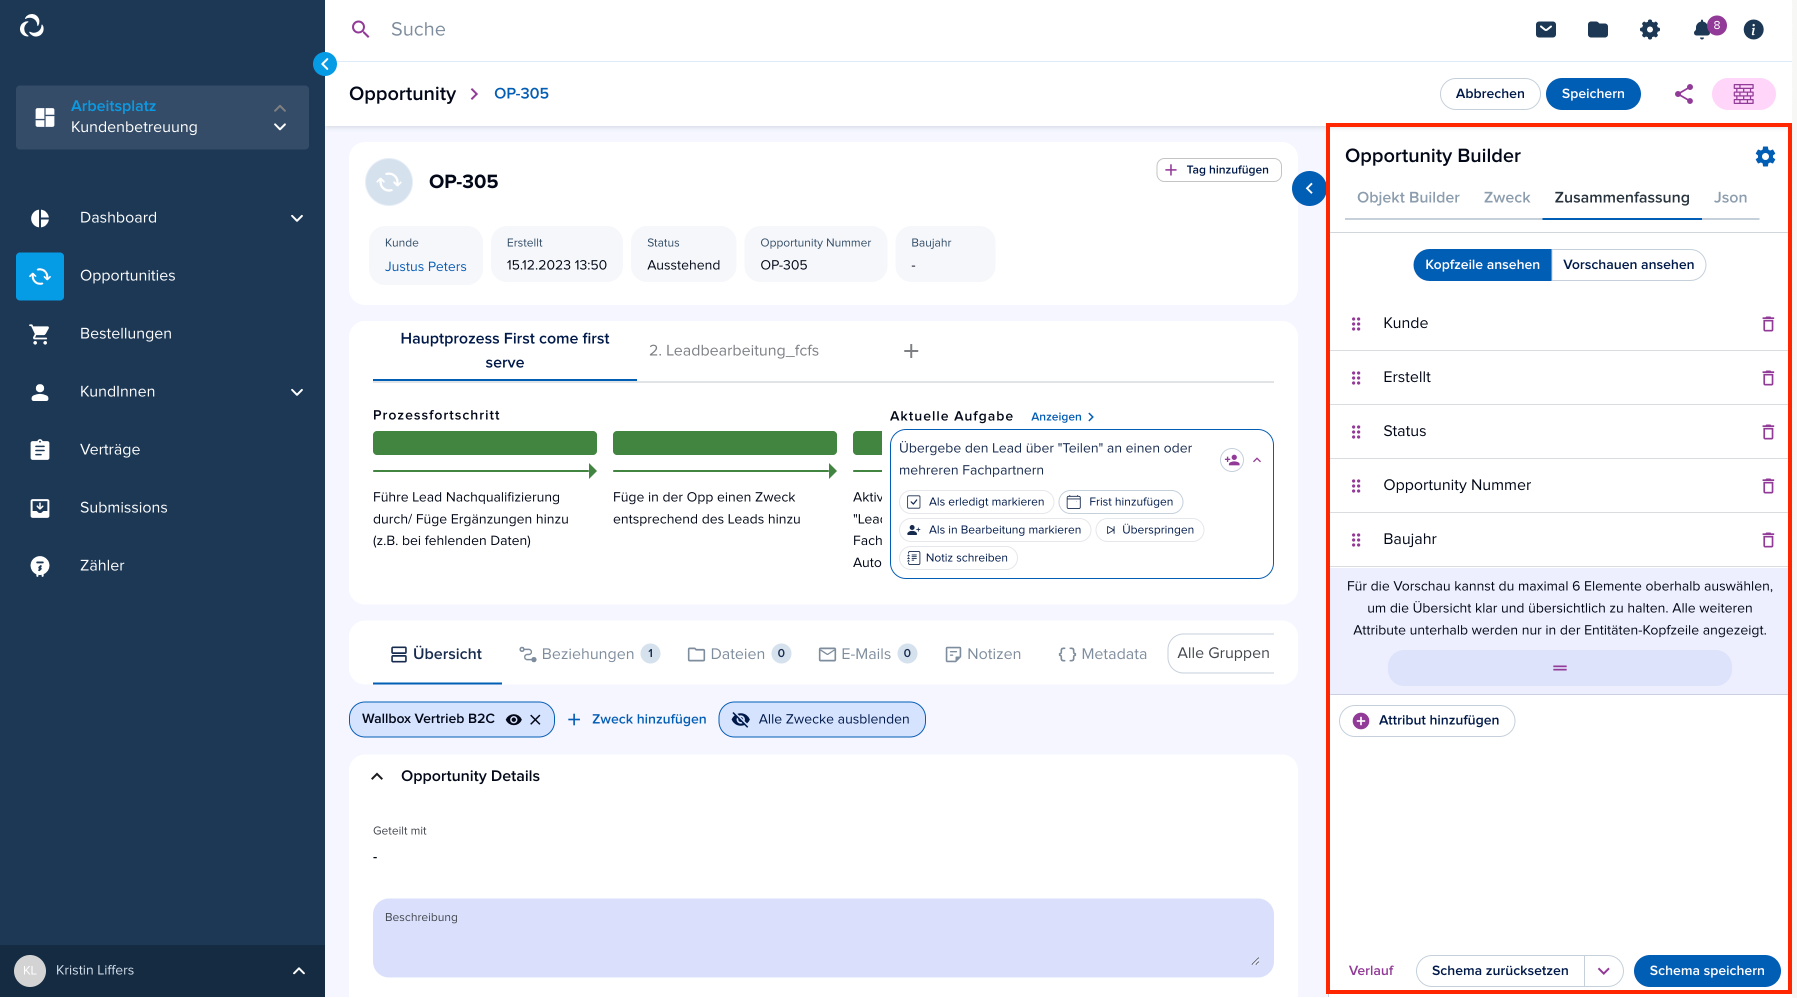The height and width of the screenshot is (998, 1797).
Task: Click the logo in top-left corner
Action: pyautogui.click(x=32, y=26)
